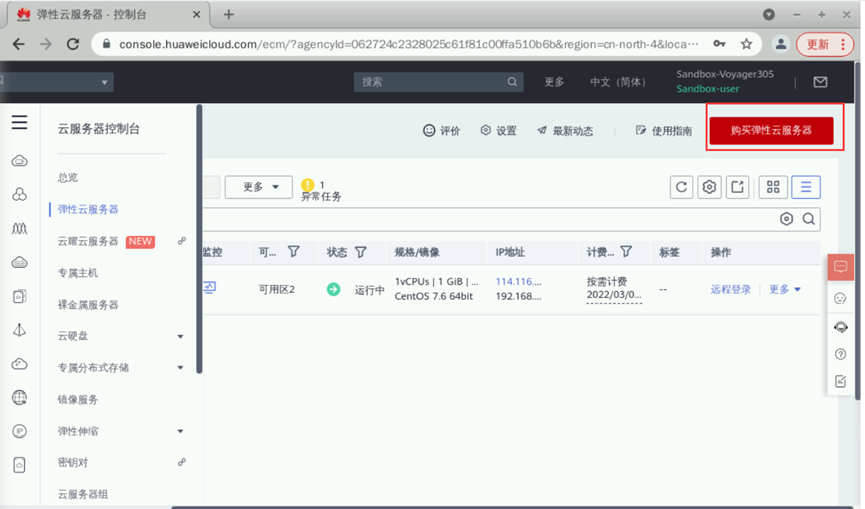Expand 云硬盘 submenu

click(x=180, y=336)
